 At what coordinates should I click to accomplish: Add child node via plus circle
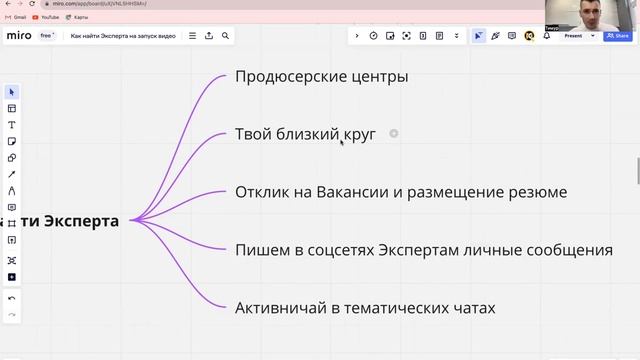393,133
